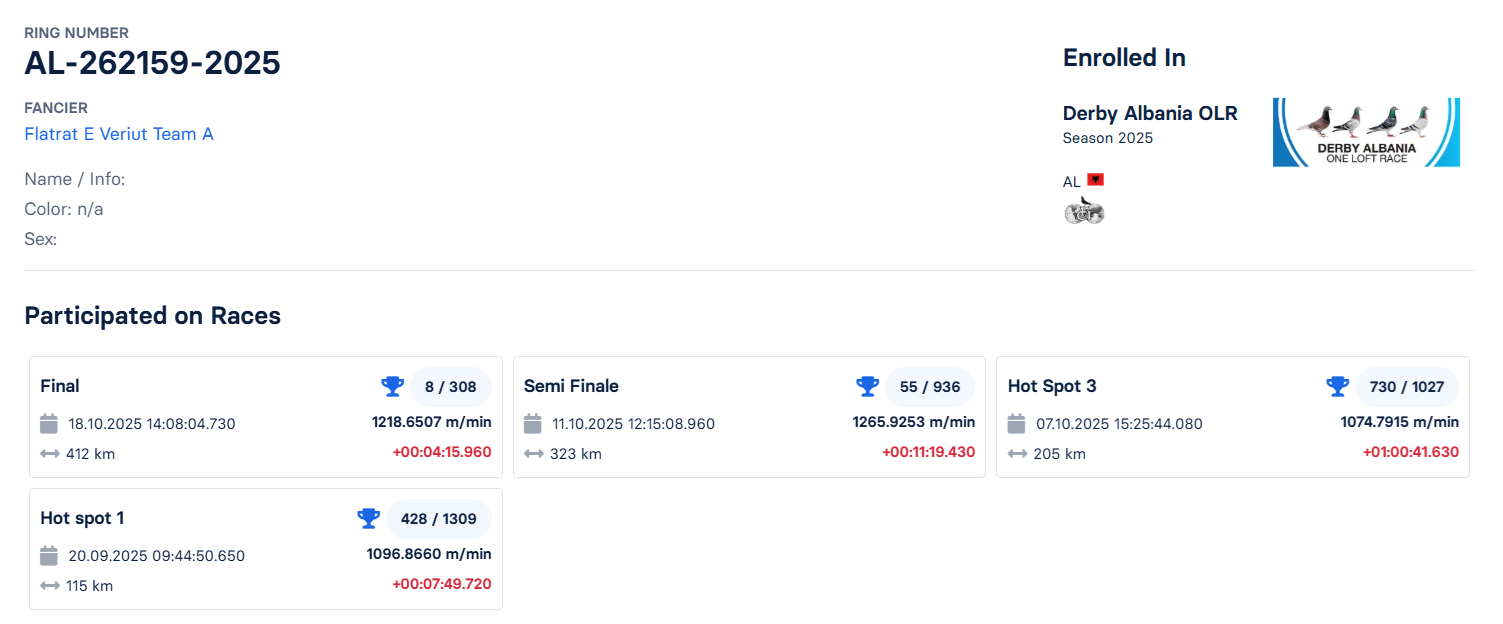Click the 730 / 1027 ranking badge
Screen dimensions: 1503x624
(1406, 386)
